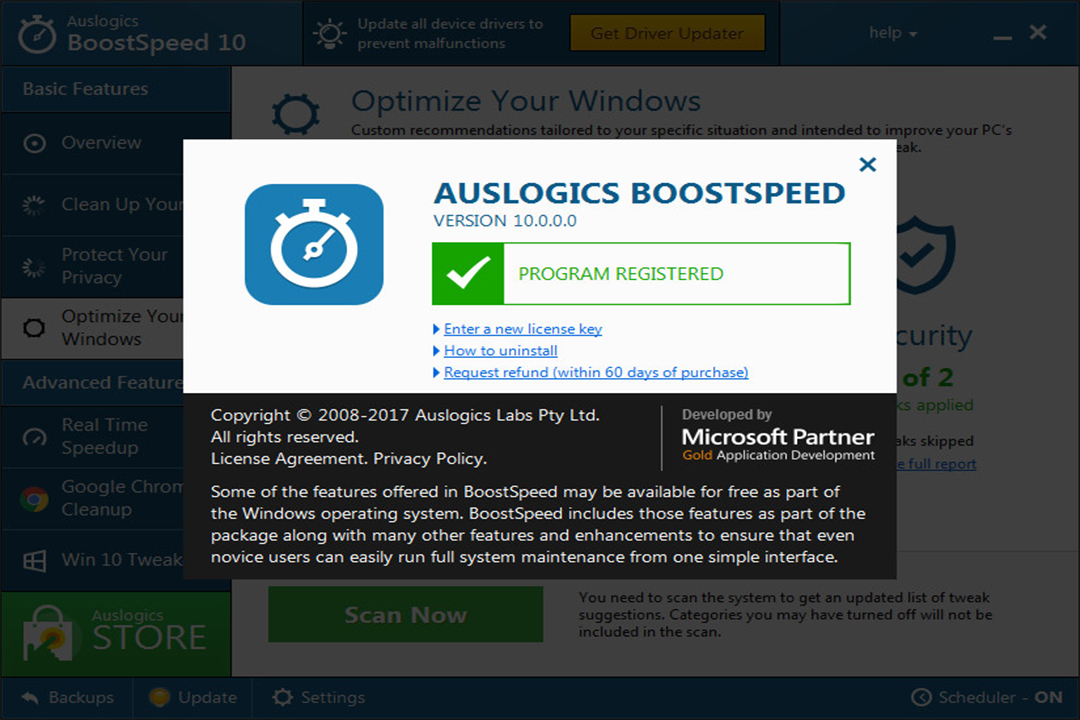Open the Auslogics STORE banner
The width and height of the screenshot is (1080, 720).
pyautogui.click(x=116, y=633)
